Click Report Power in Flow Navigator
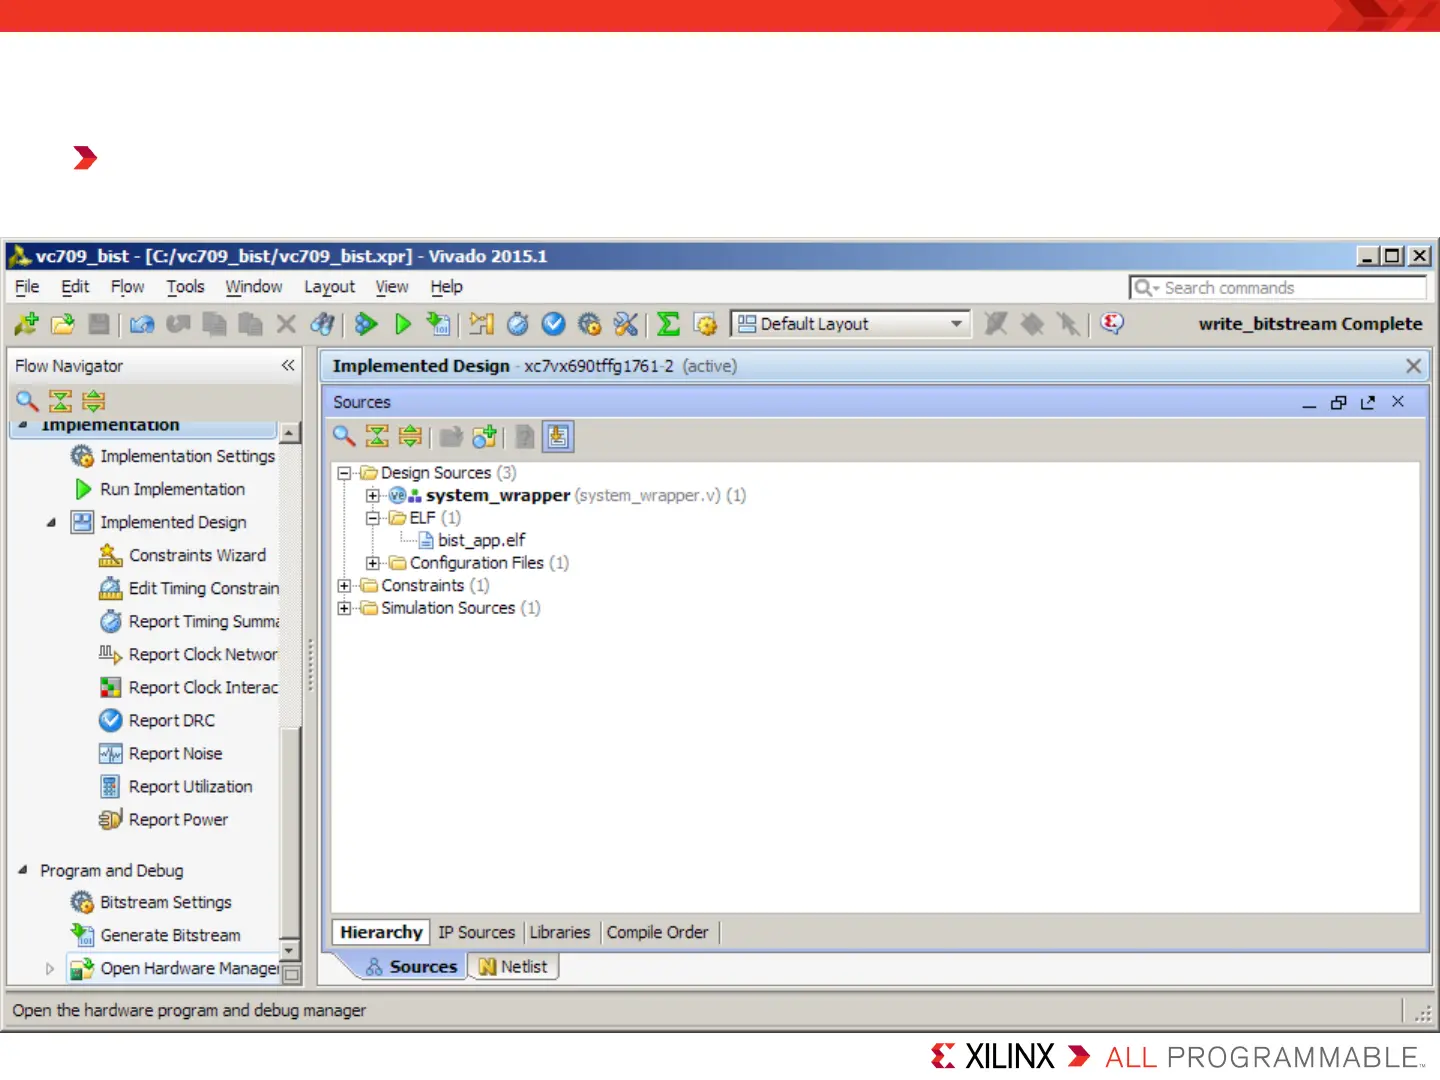Image resolution: width=1440 pixels, height=1080 pixels. pyautogui.click(x=178, y=819)
